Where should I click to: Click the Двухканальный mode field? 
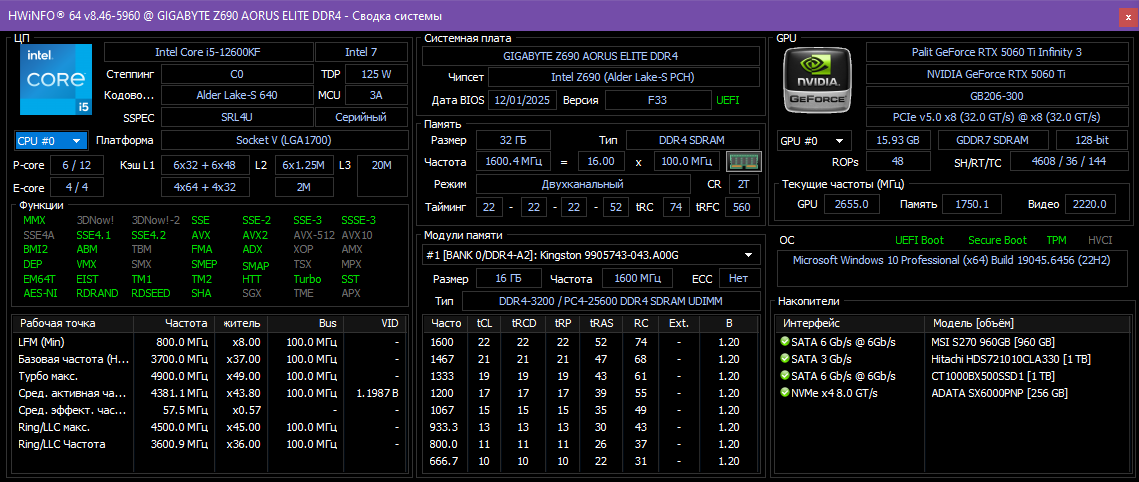(x=583, y=184)
